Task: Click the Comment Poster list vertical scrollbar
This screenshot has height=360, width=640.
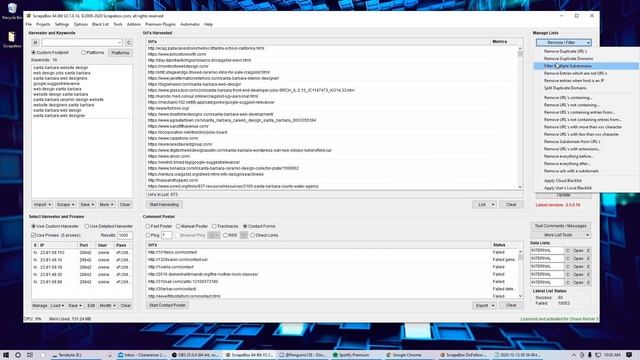Action: 520,273
